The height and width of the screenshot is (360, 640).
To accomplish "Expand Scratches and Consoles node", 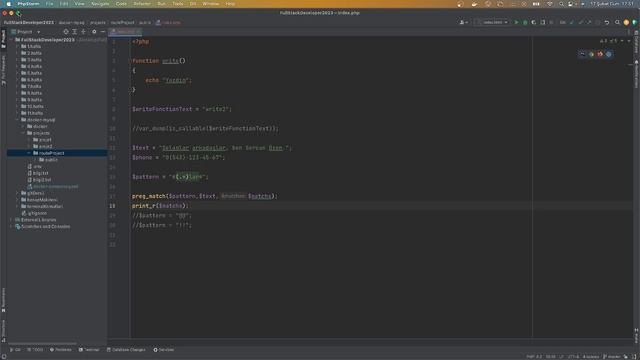I will 11,227.
